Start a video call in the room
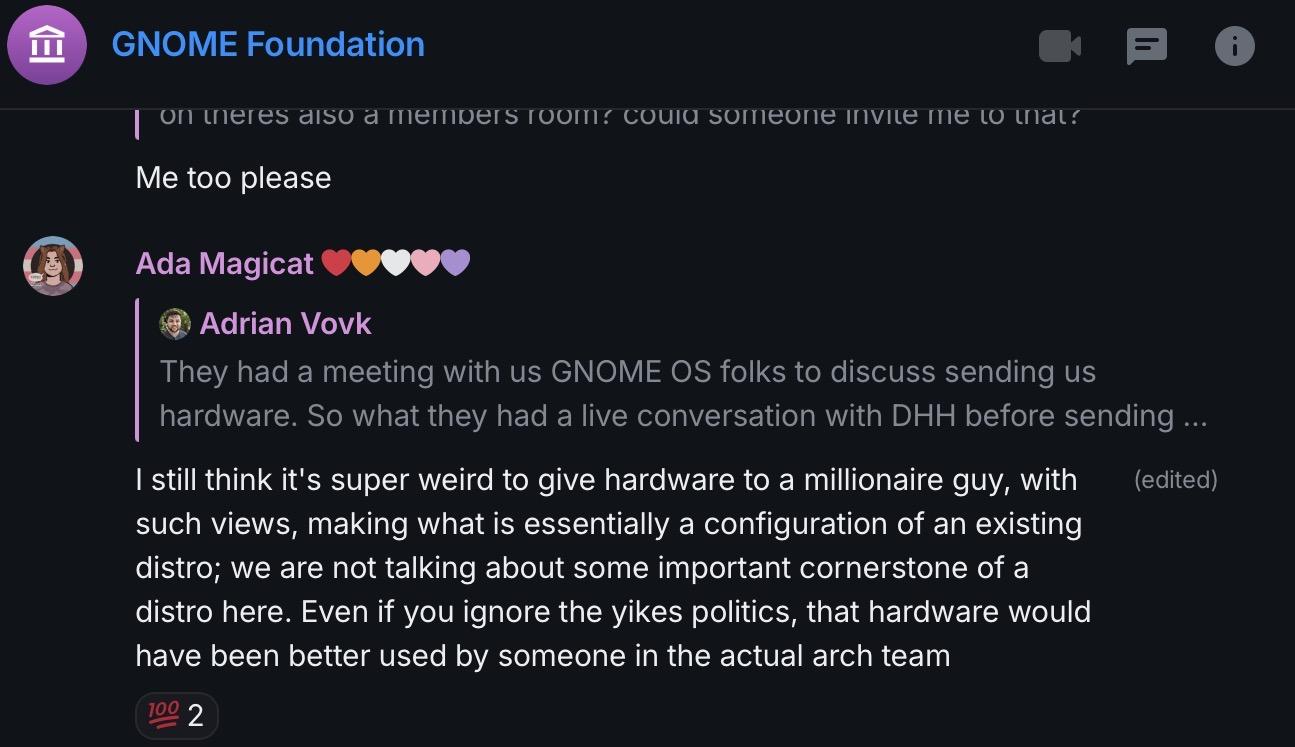 pos(1060,46)
